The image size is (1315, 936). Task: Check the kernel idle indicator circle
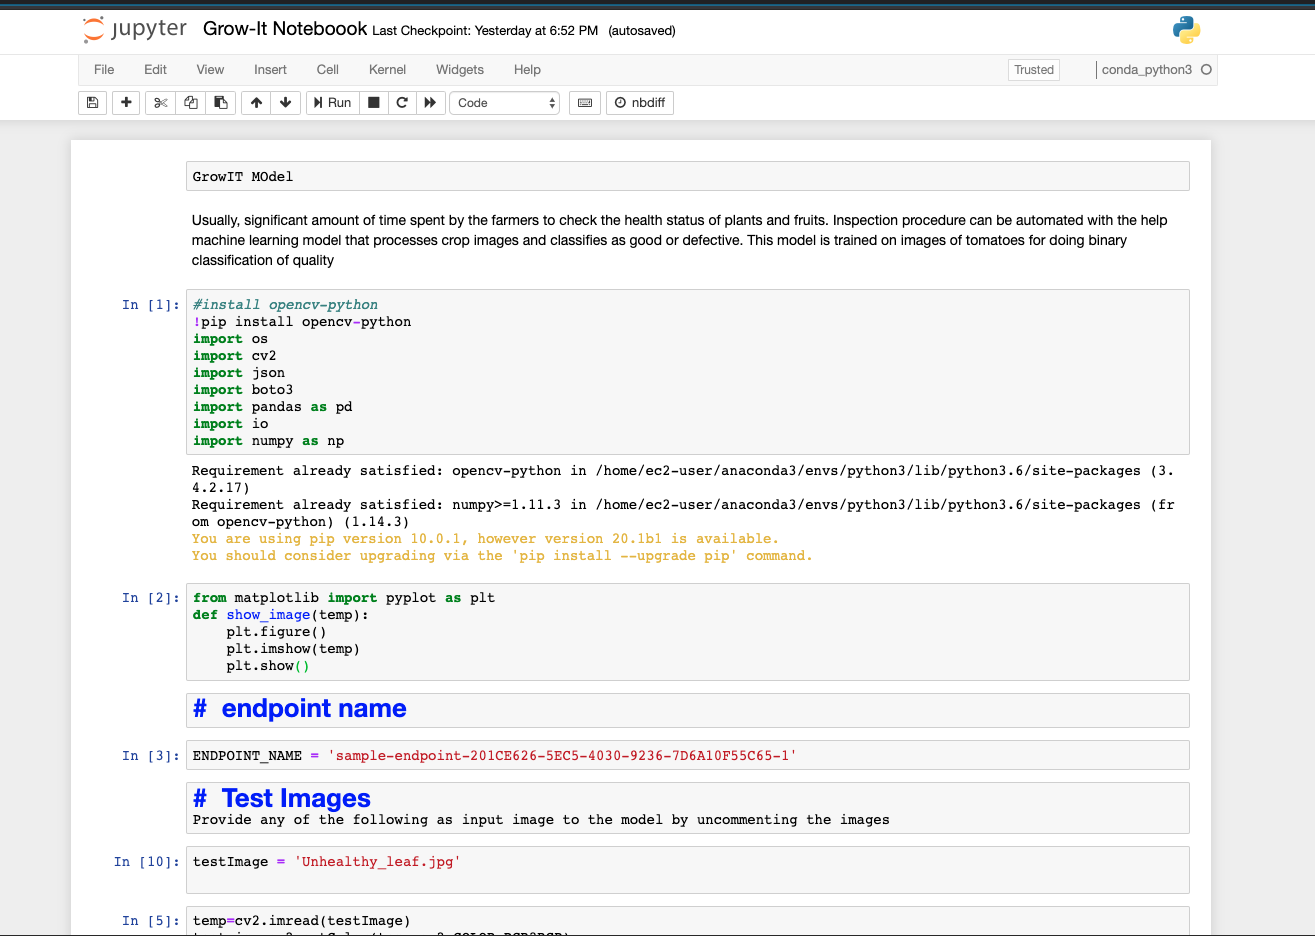coord(1206,70)
